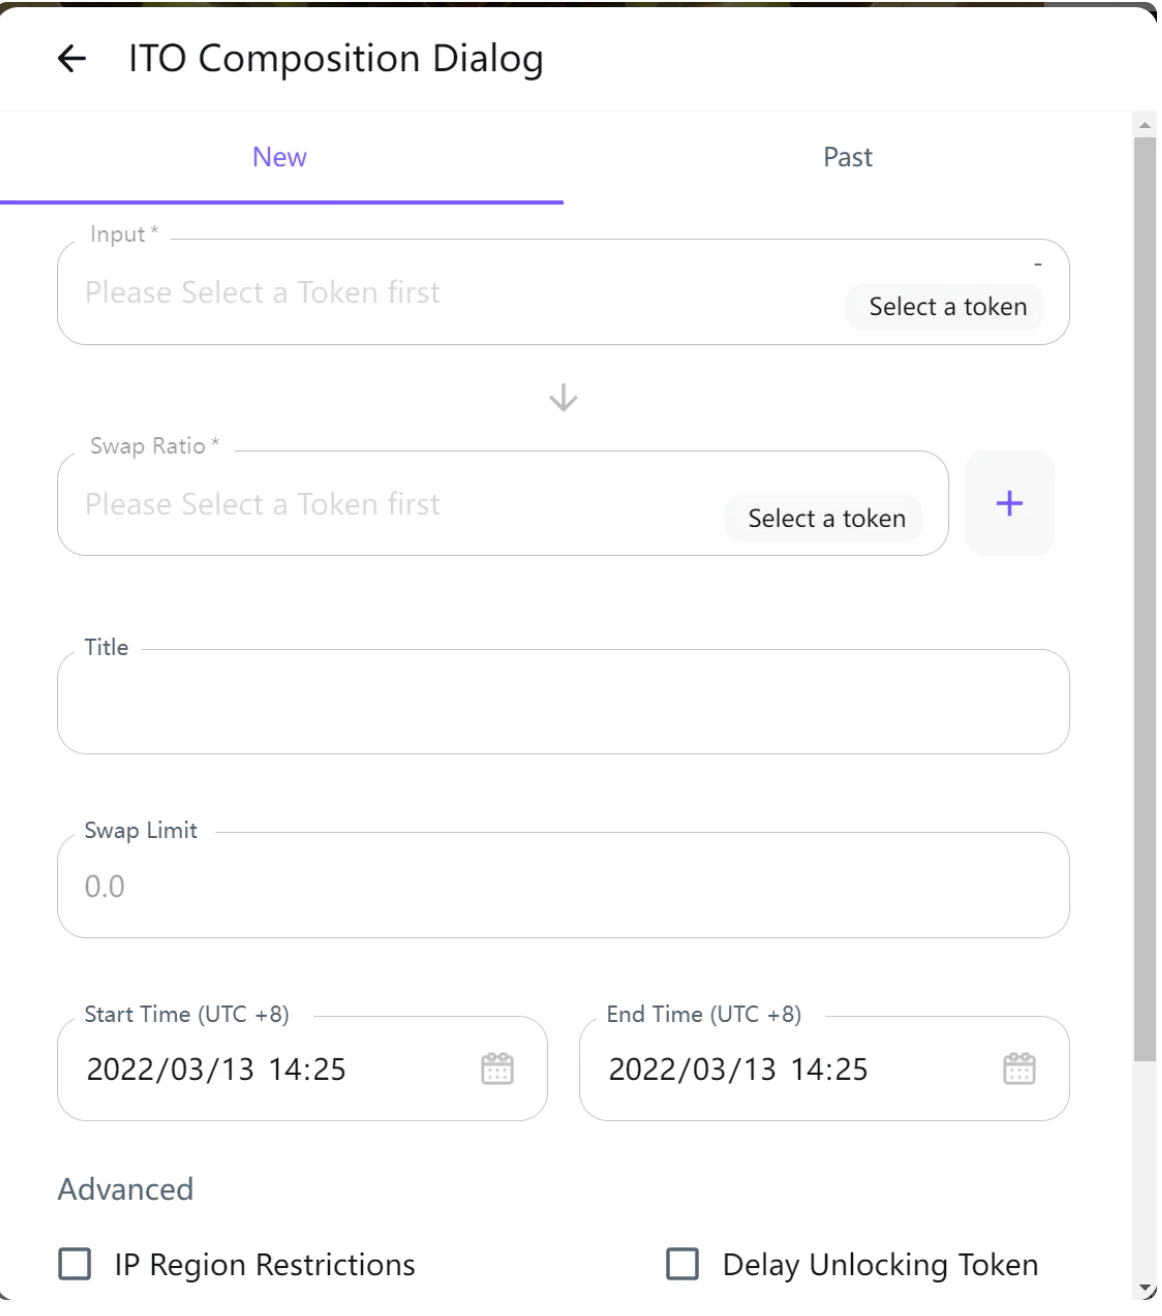Open the New tab
1162x1316 pixels.
tap(281, 158)
